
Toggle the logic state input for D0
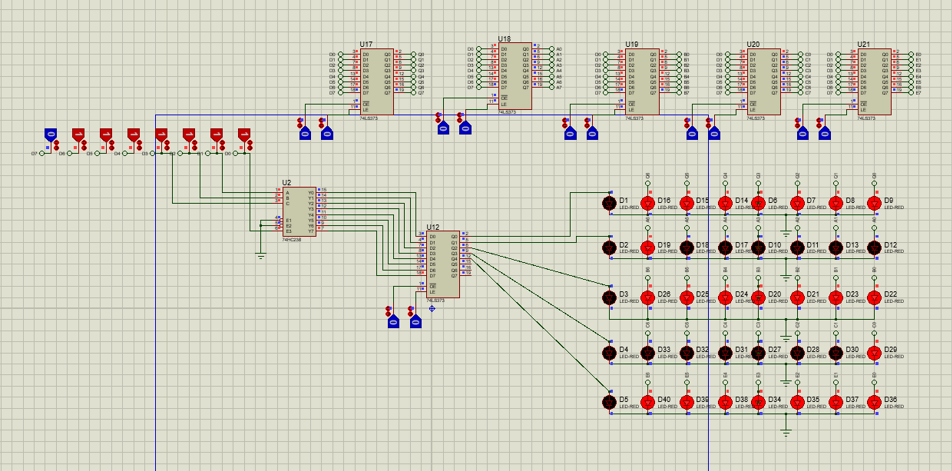click(243, 134)
